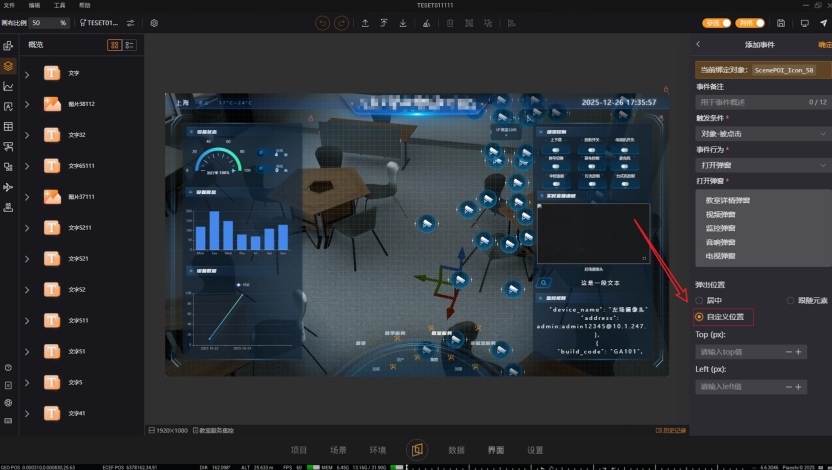Open the 文件 menu
This screenshot has height=470, width=832.
tap(9, 5)
